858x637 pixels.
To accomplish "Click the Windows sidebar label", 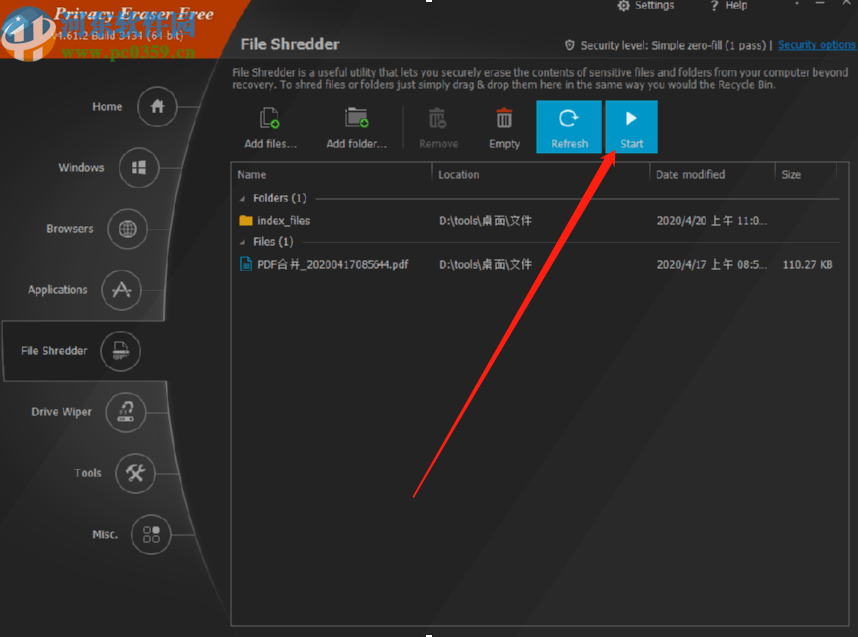I will [82, 167].
